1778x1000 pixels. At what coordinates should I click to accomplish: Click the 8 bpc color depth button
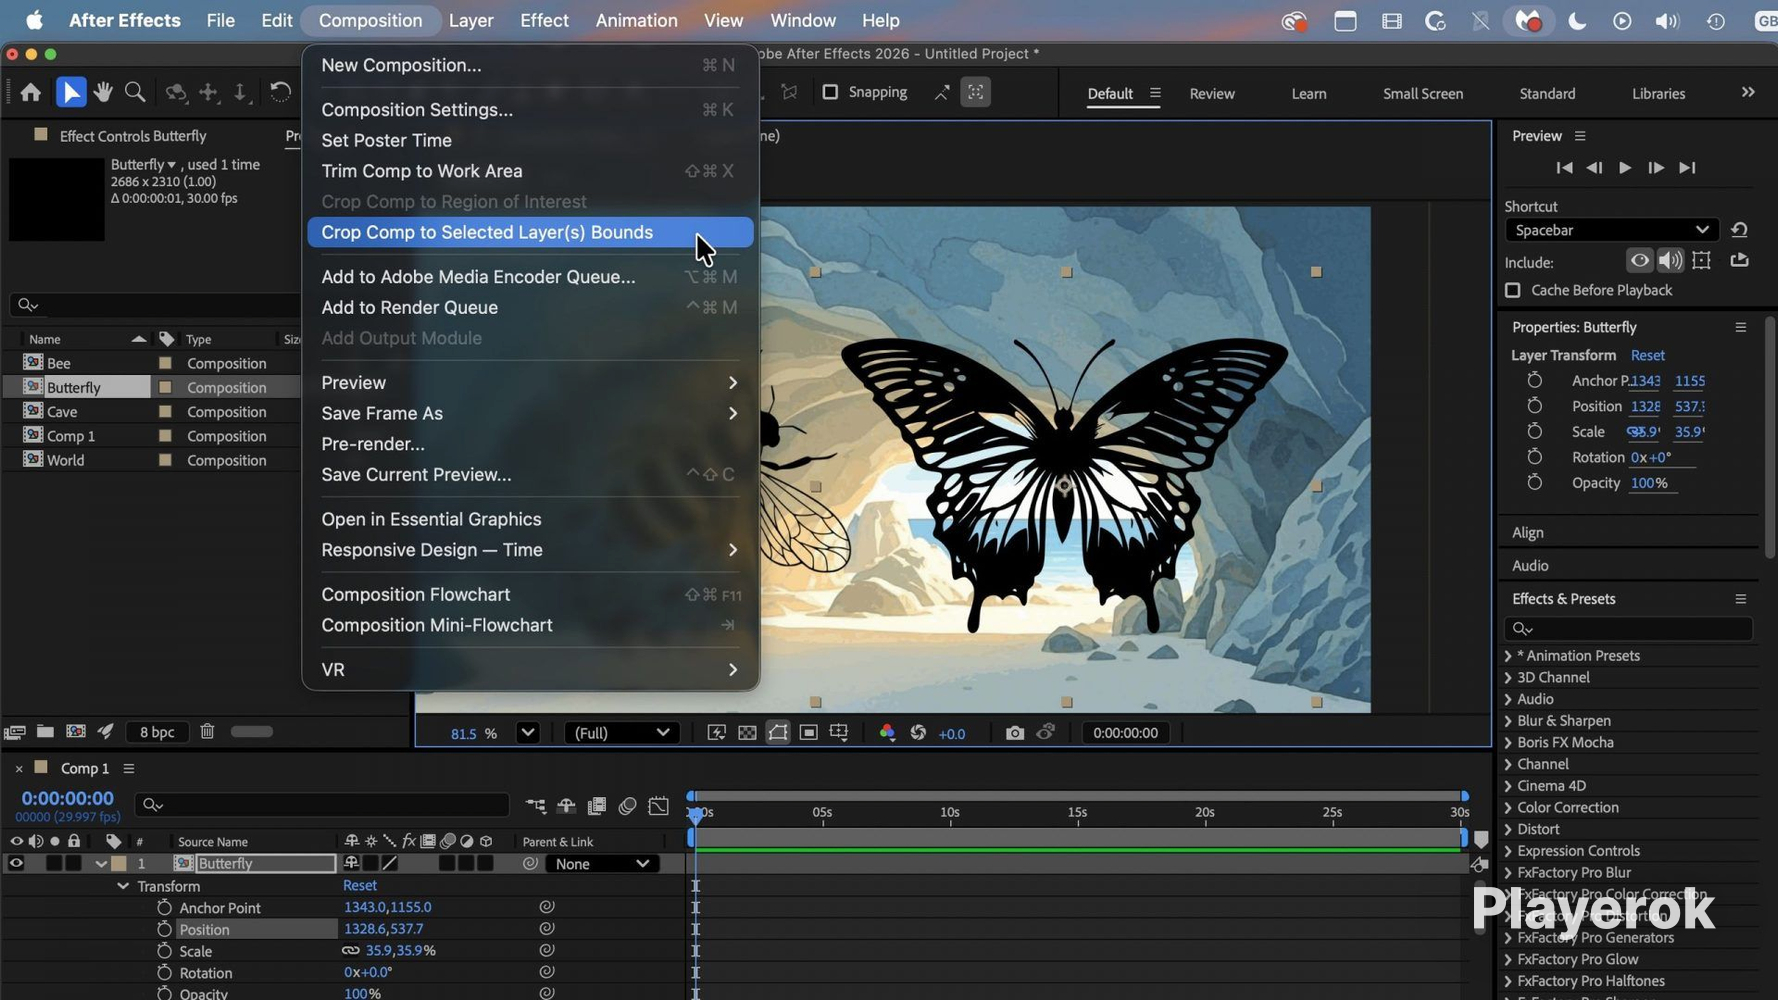point(157,732)
